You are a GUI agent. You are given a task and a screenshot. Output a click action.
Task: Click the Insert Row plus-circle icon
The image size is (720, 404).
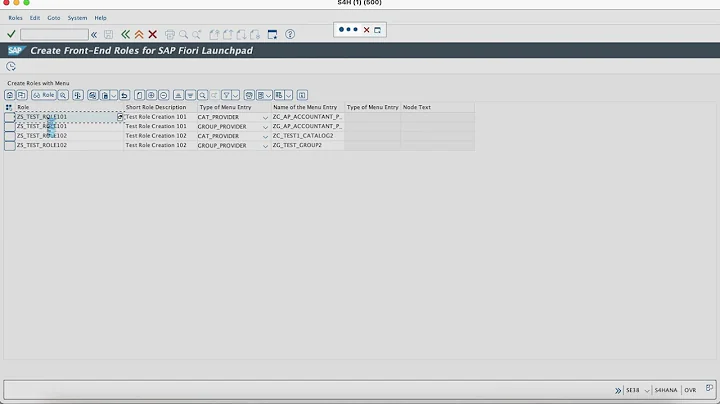tap(151, 95)
